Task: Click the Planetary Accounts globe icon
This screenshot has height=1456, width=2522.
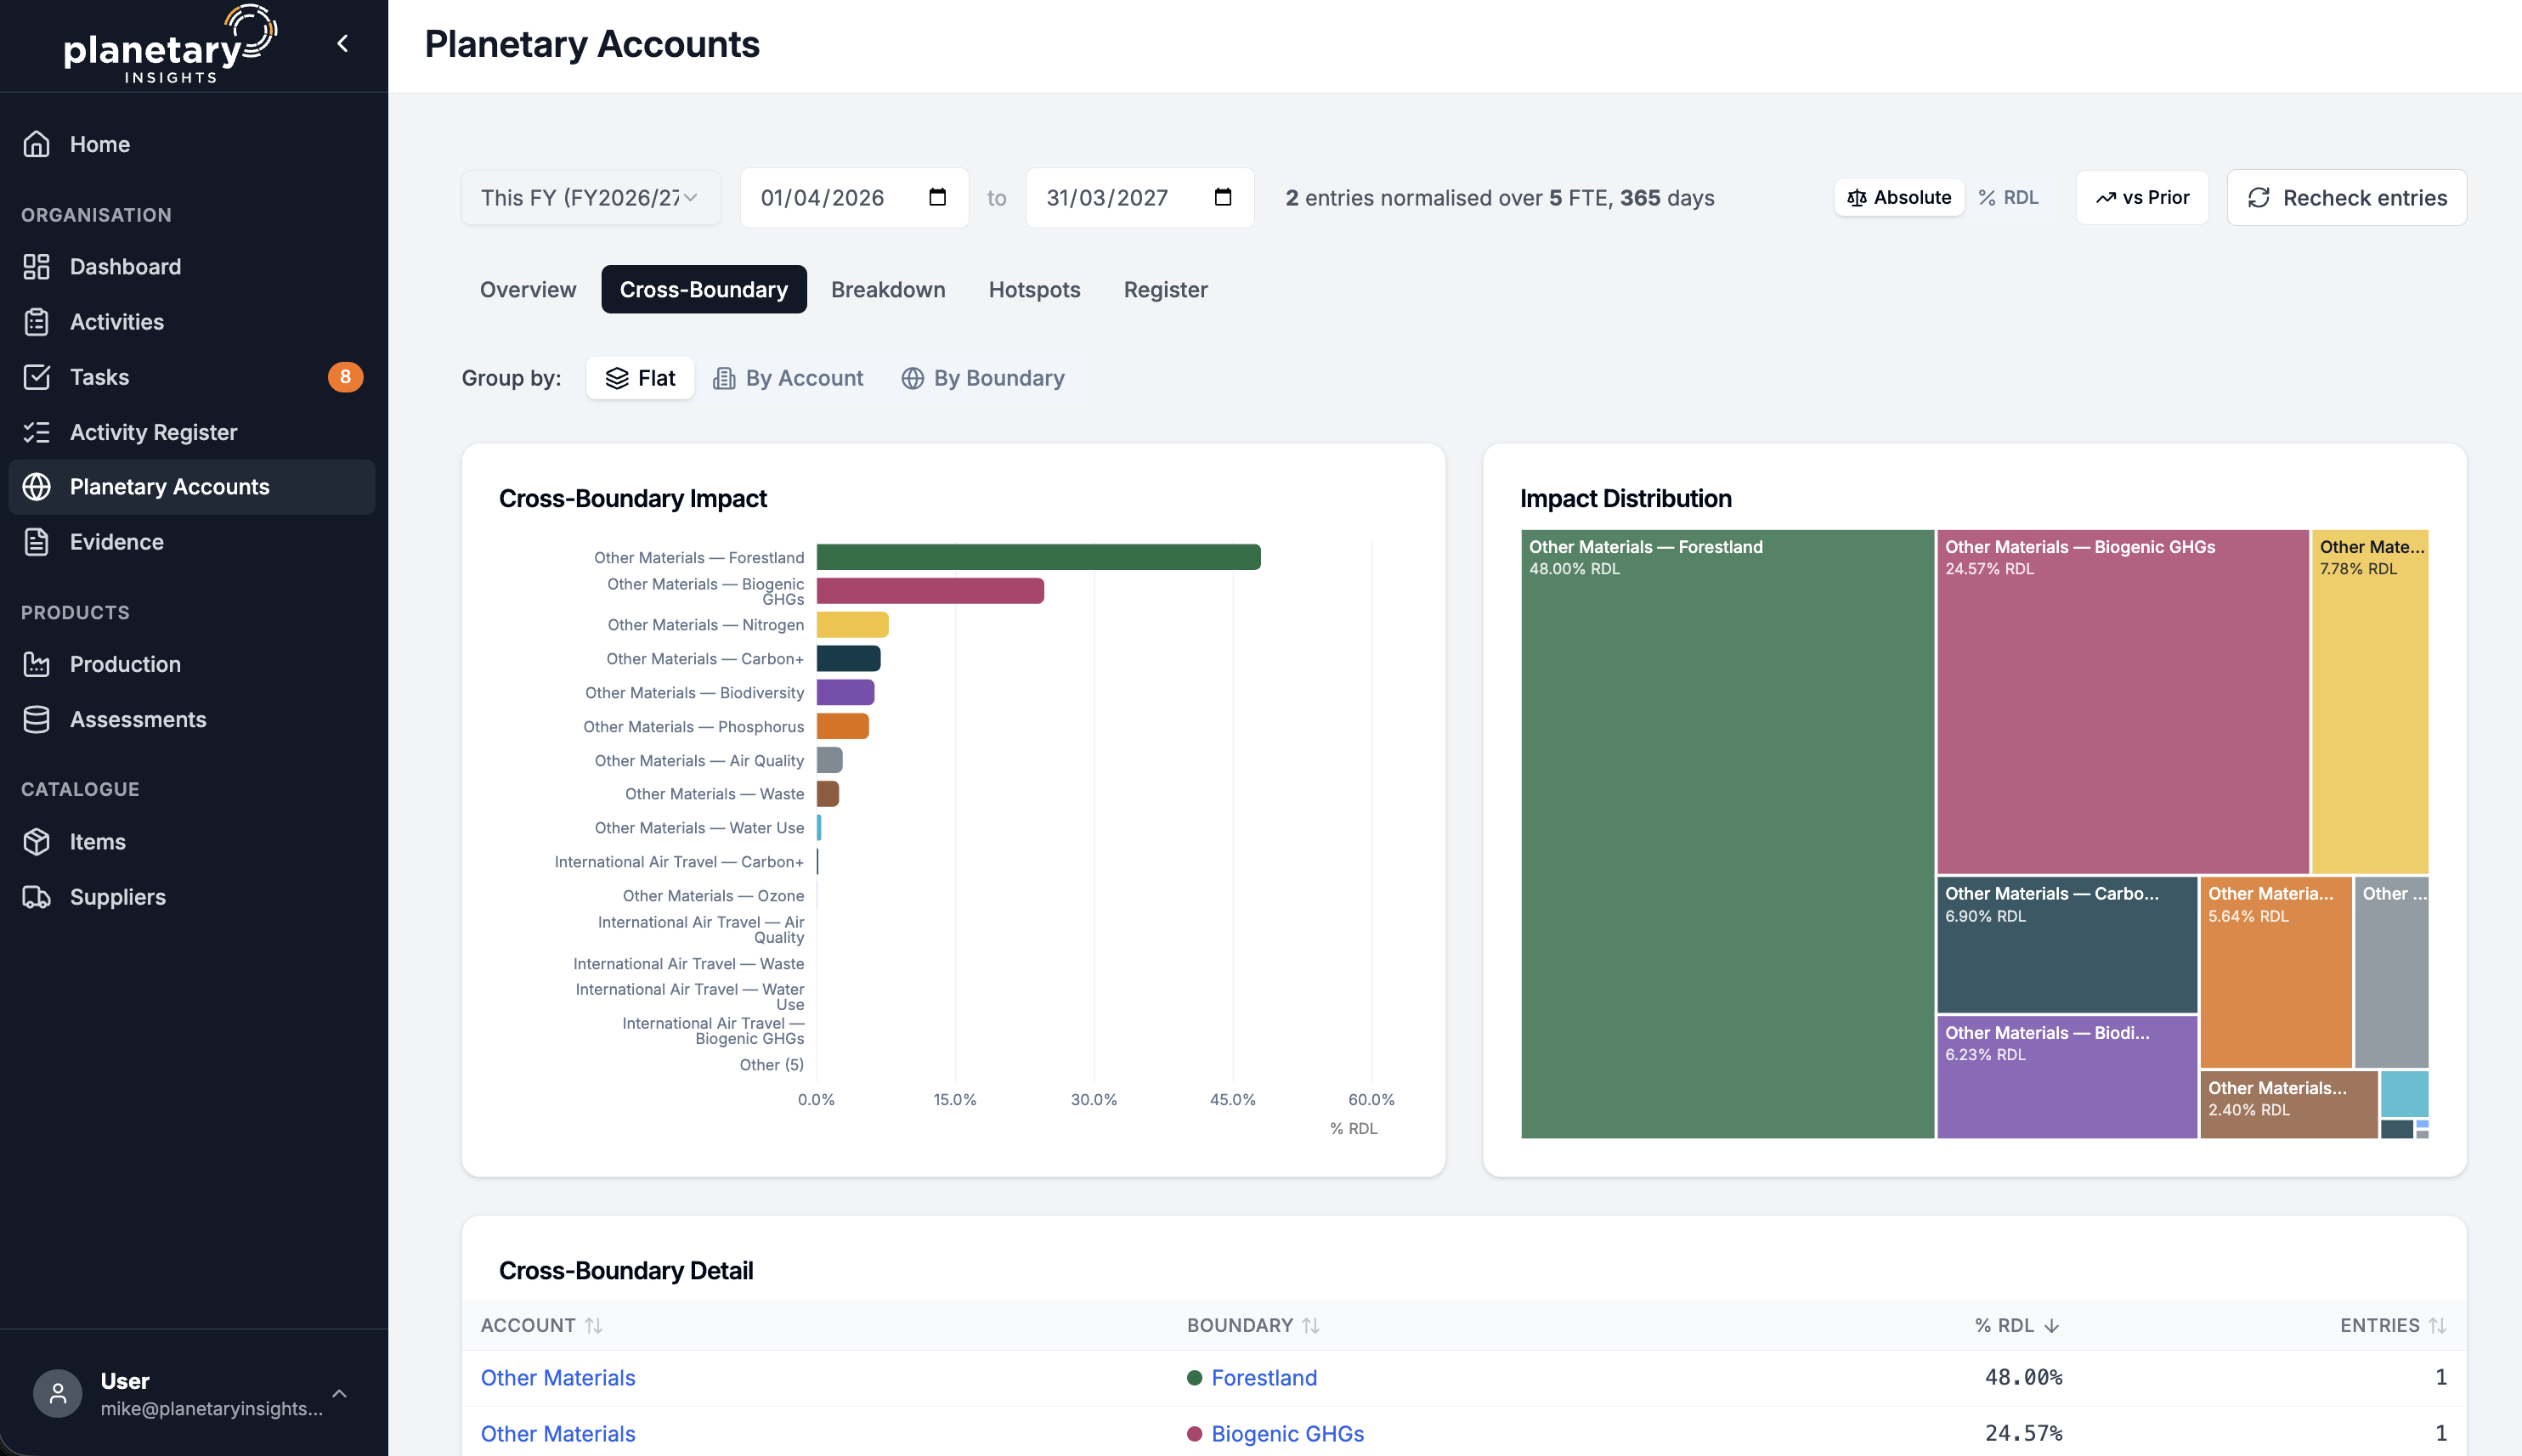Action: [x=37, y=486]
